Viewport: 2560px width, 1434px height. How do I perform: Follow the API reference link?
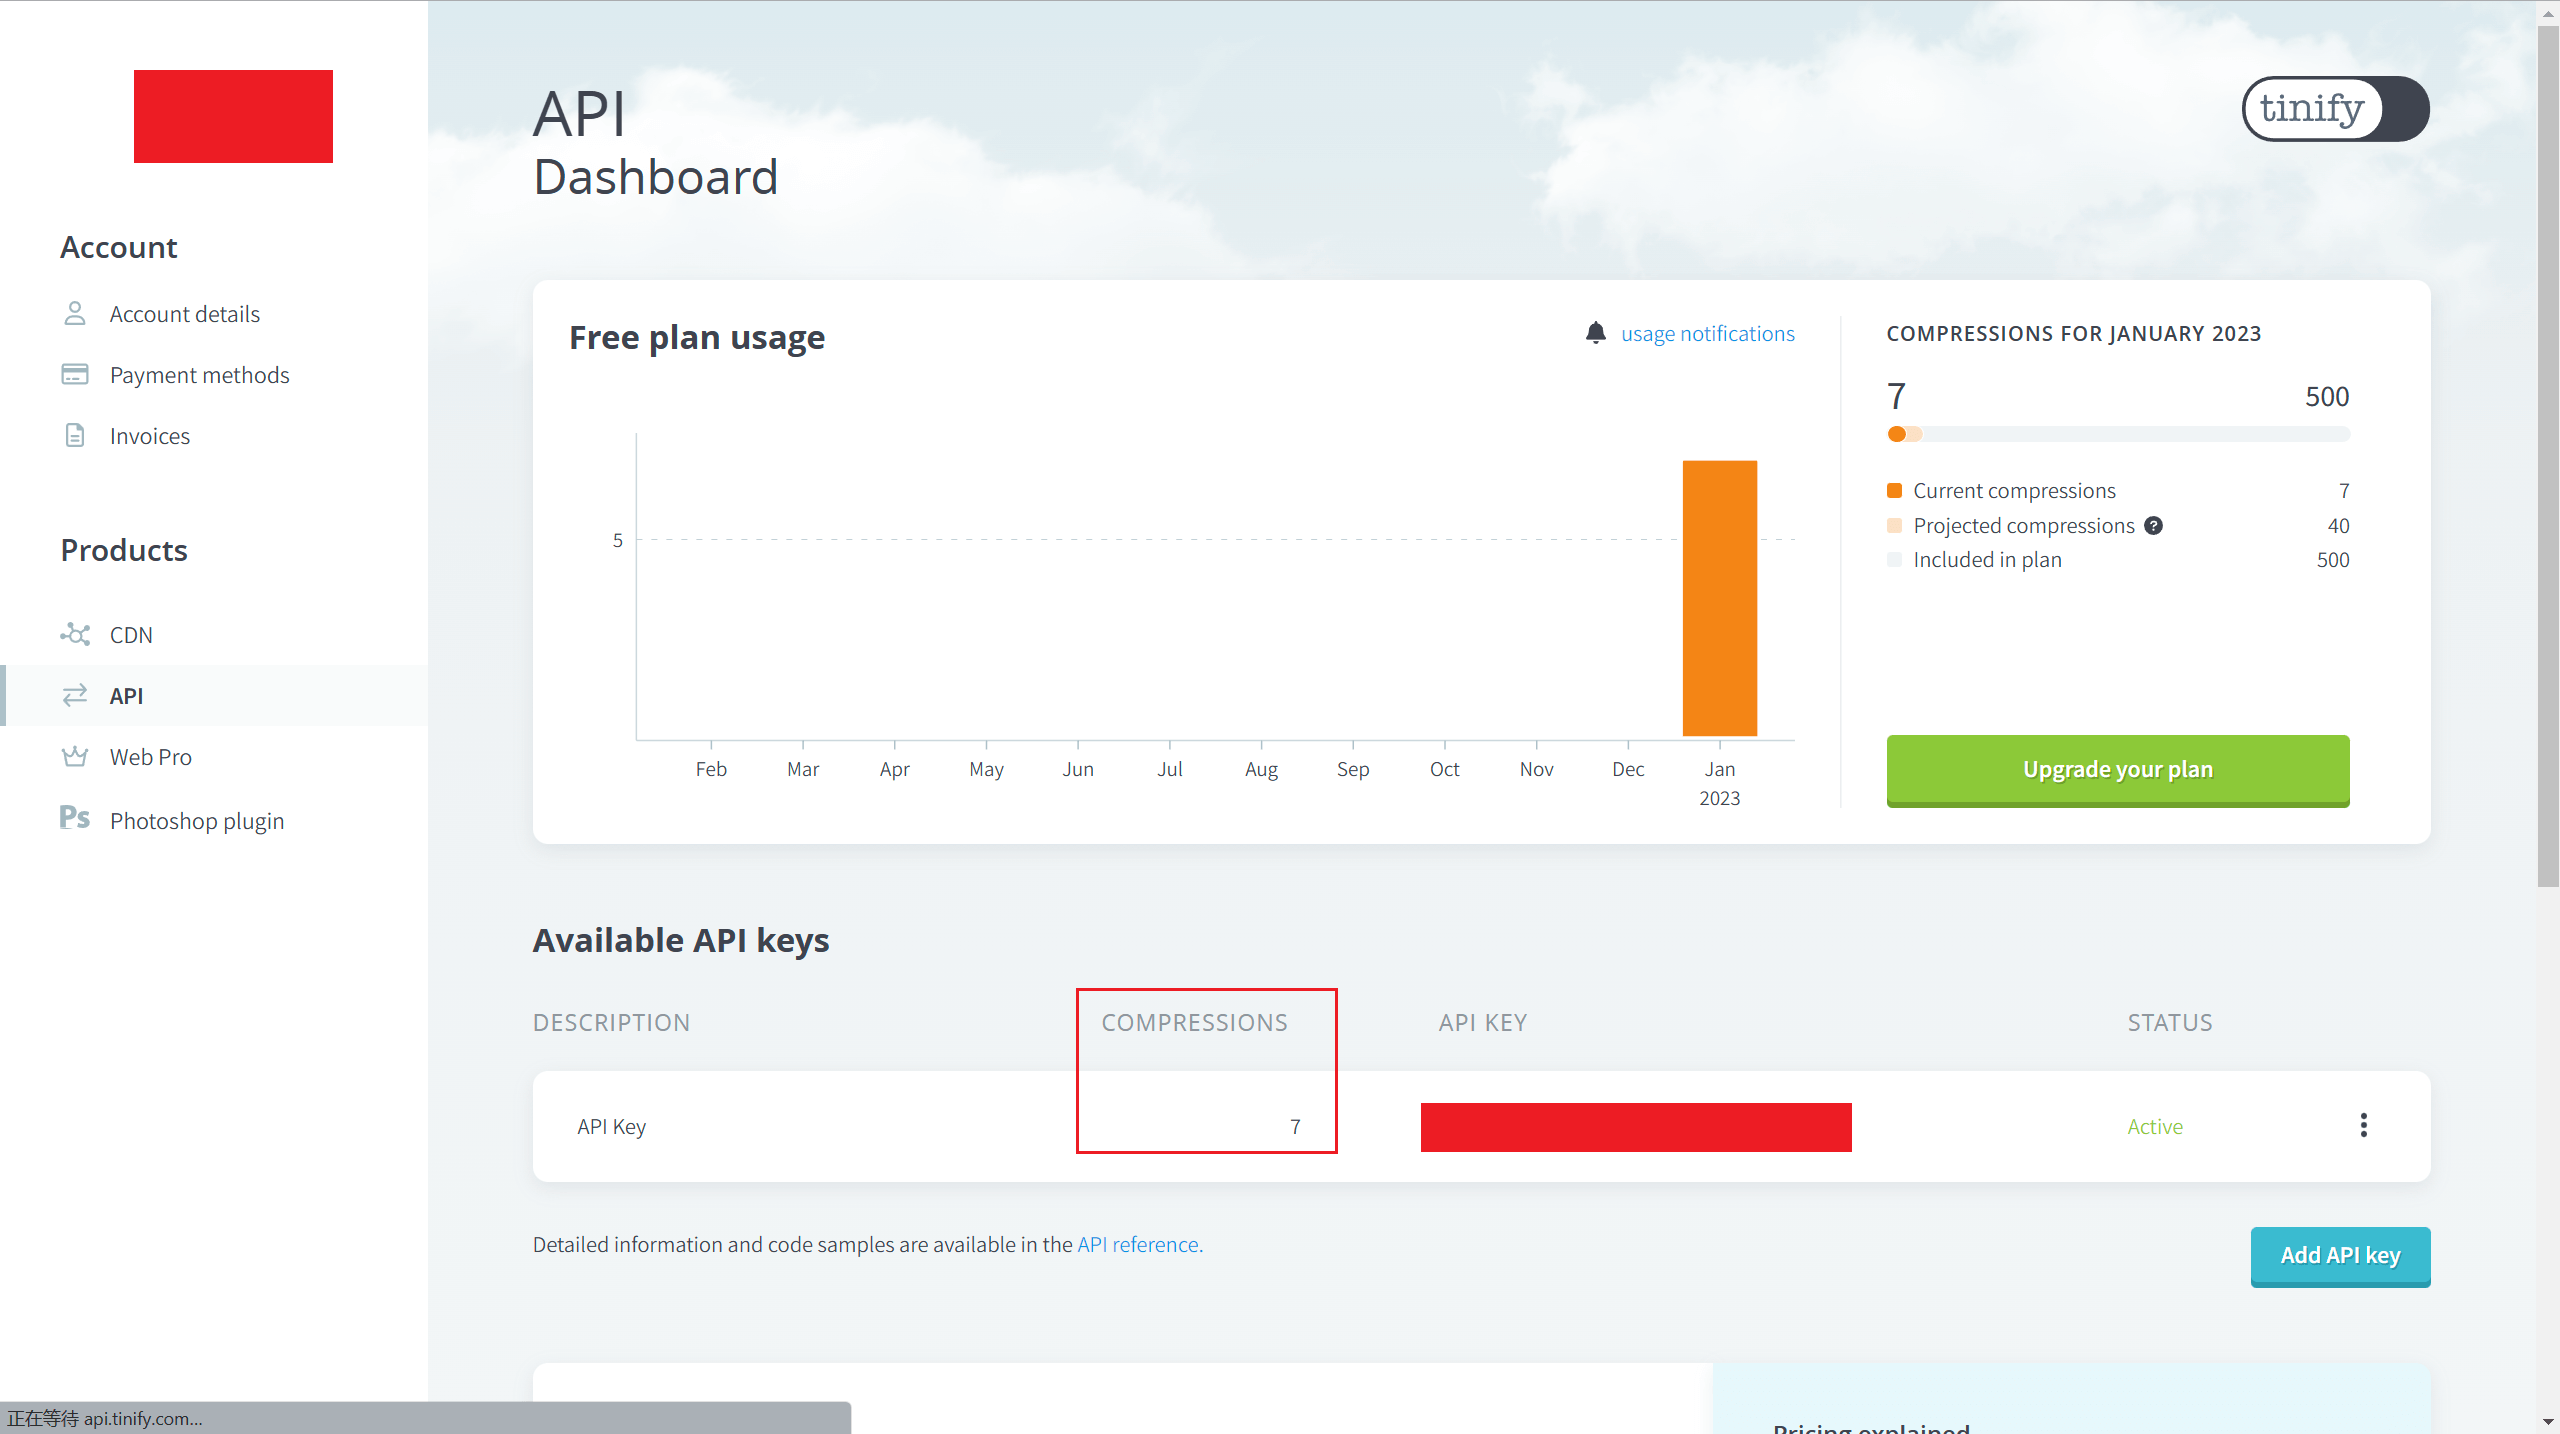point(1140,1244)
